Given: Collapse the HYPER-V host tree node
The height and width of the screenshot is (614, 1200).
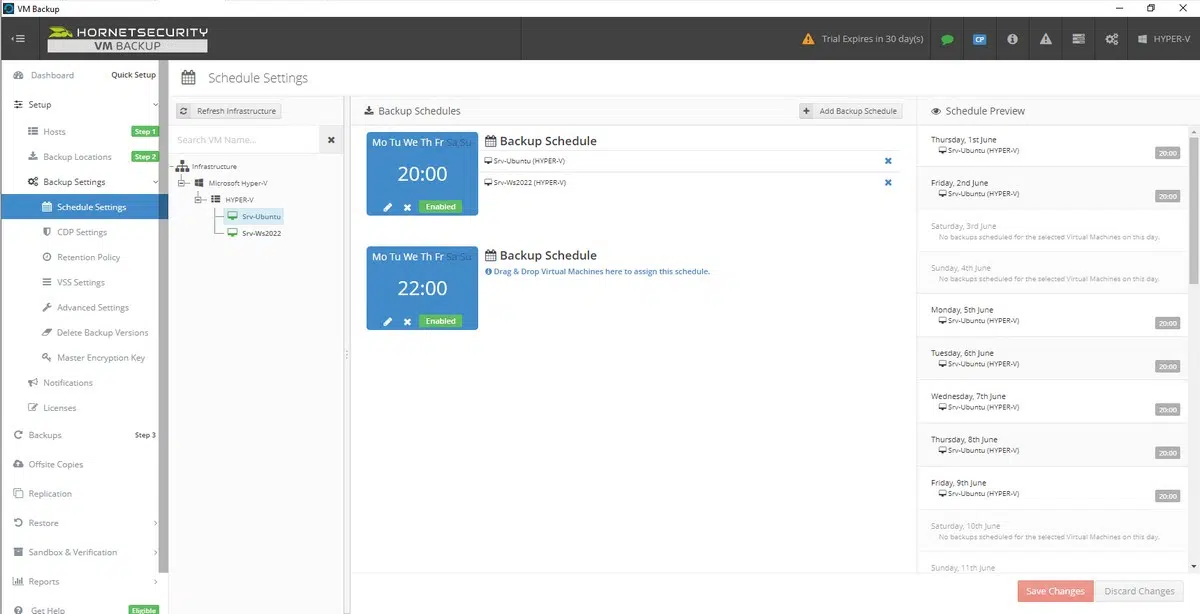Looking at the screenshot, I should coord(200,199).
